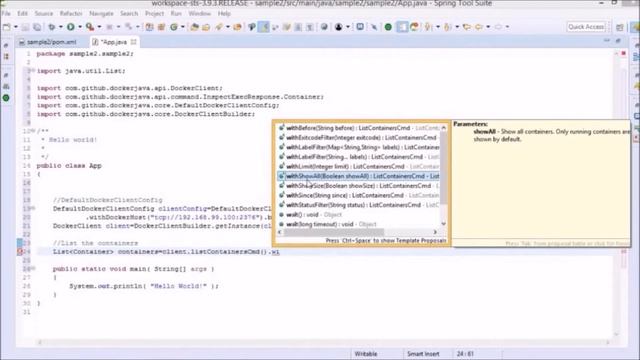
Task: Click proposal list scroll-up arrow
Action: click(x=444, y=128)
